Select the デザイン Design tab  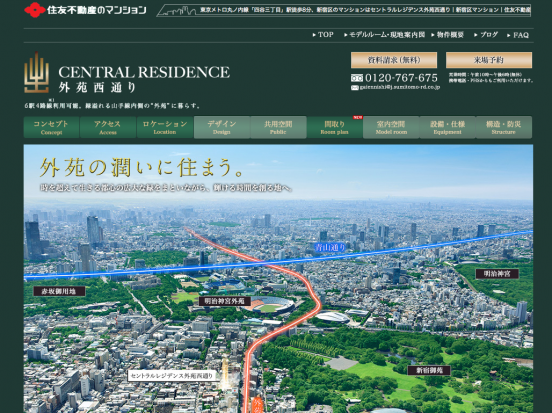222,127
